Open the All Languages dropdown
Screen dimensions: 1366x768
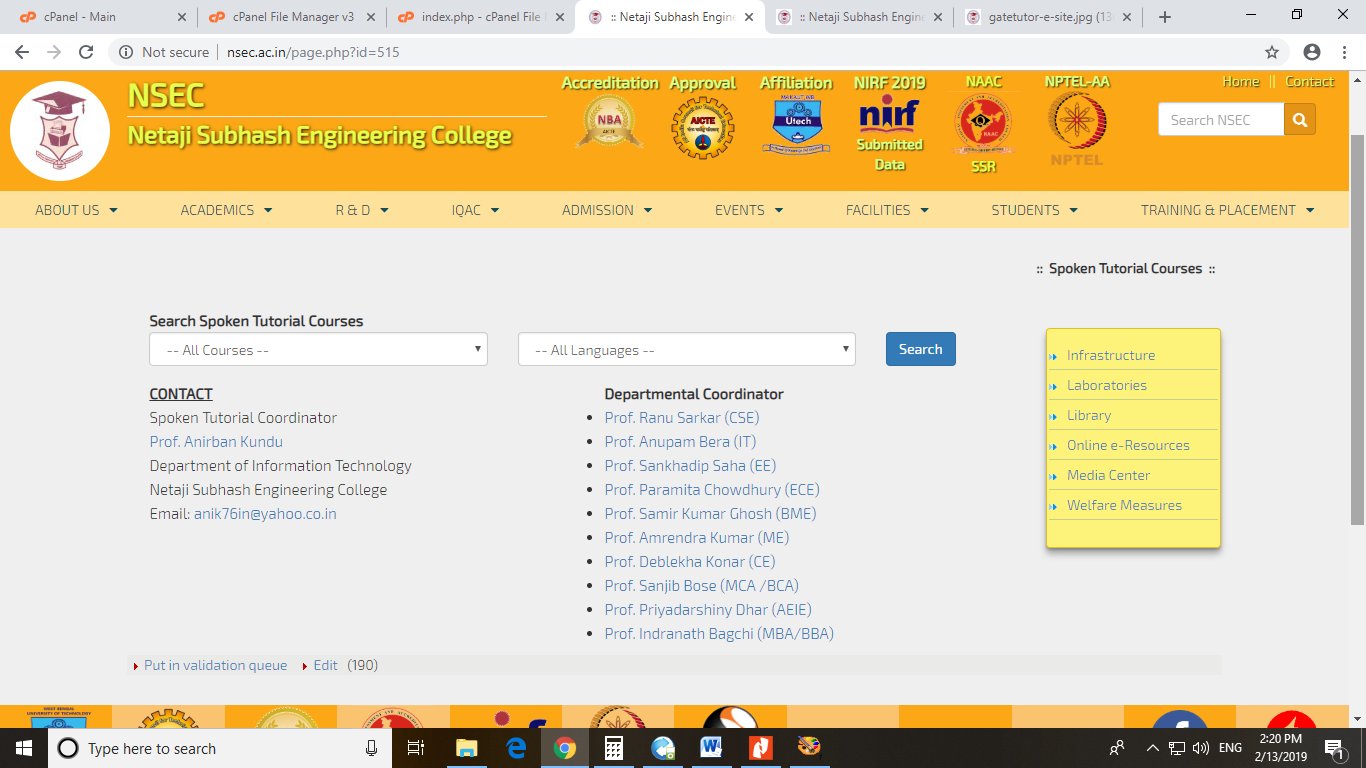point(686,350)
